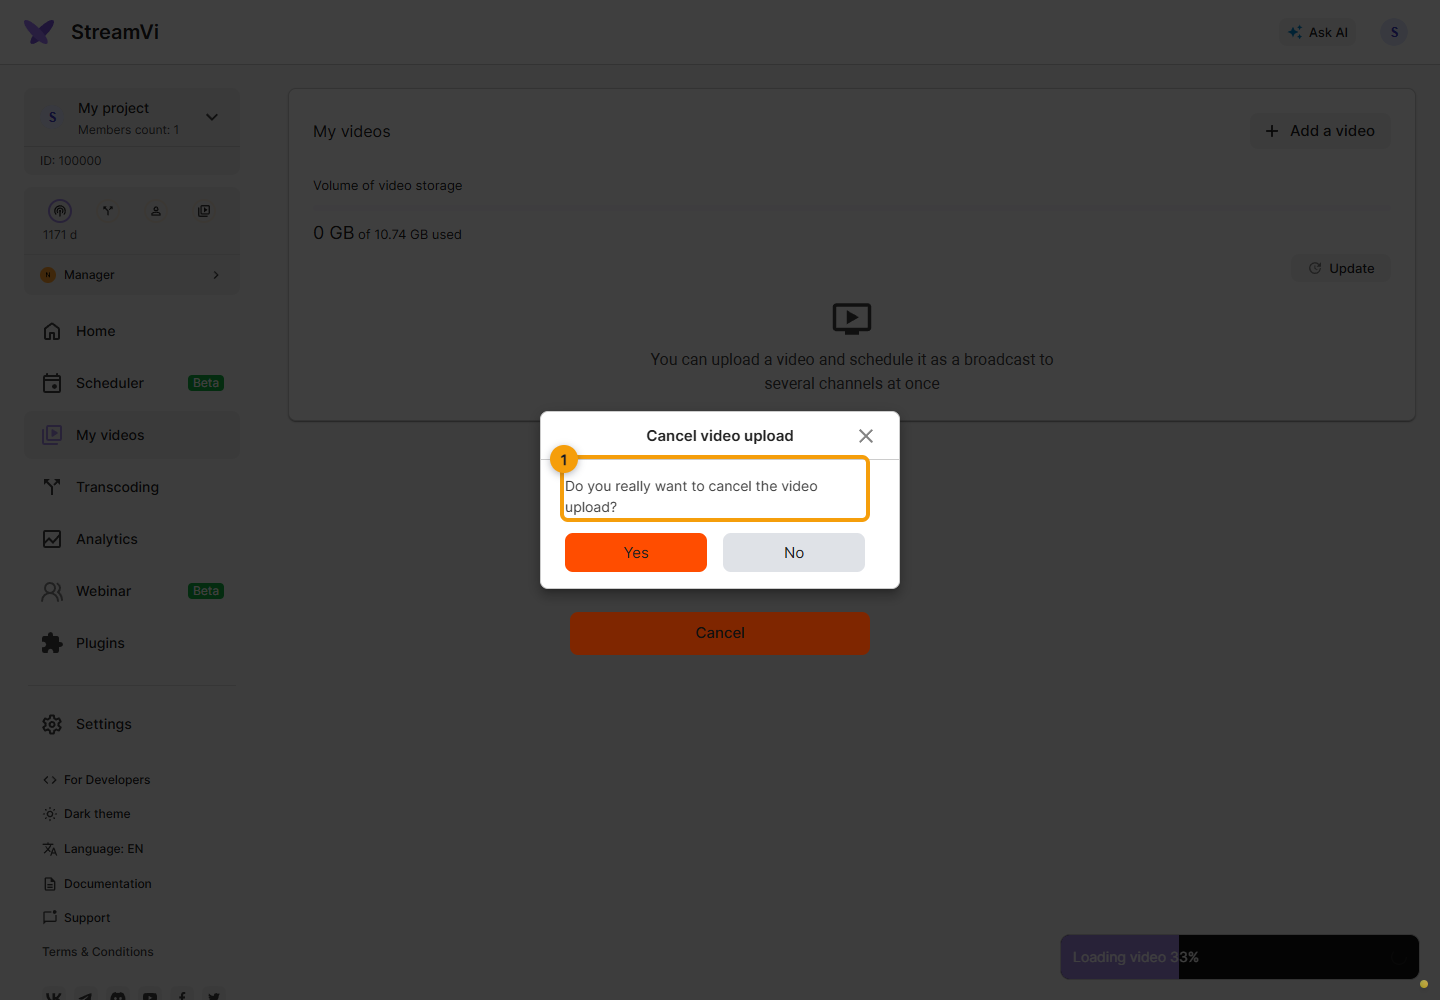Viewport: 1440px width, 1000px height.
Task: Select the person tariff icon
Action: [x=156, y=211]
